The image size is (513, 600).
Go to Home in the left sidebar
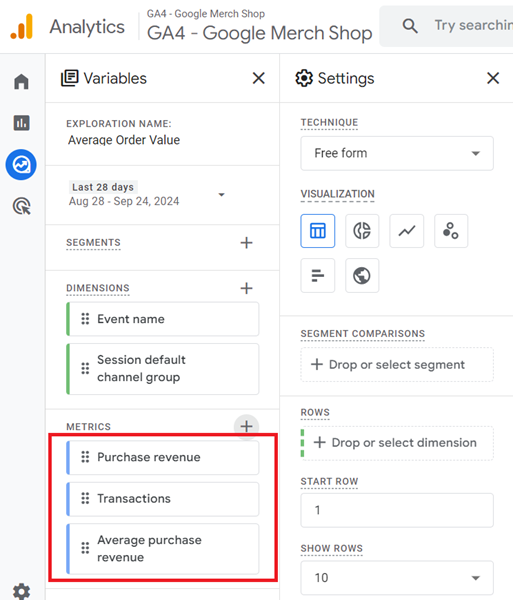pos(21,81)
